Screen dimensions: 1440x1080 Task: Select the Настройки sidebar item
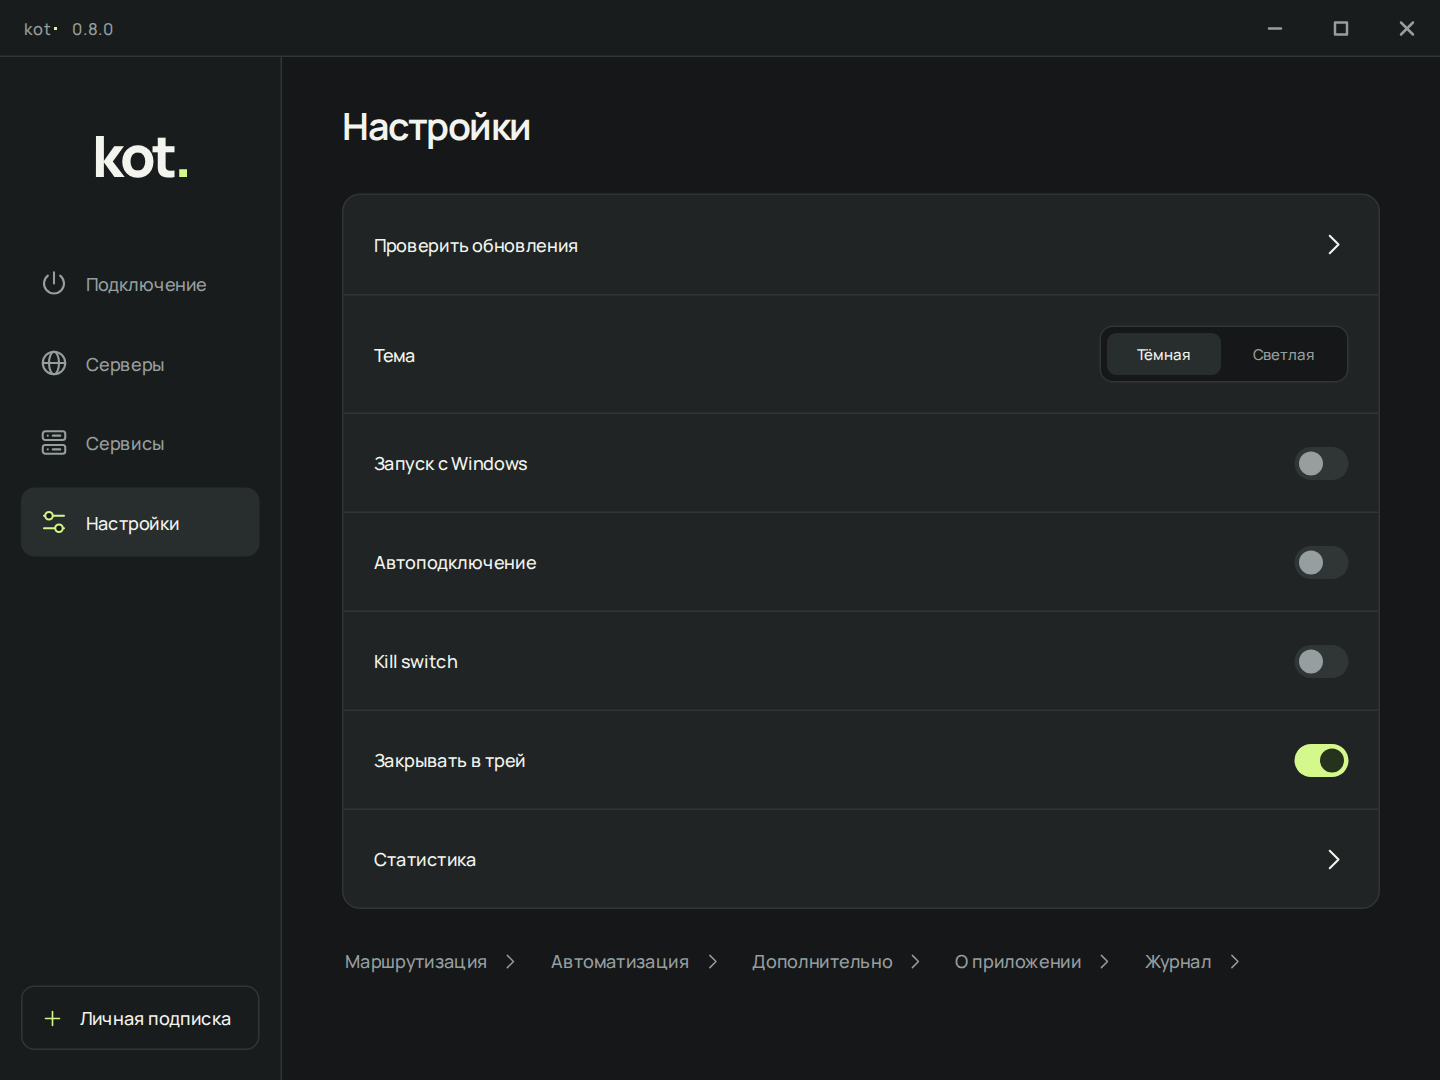coord(140,522)
